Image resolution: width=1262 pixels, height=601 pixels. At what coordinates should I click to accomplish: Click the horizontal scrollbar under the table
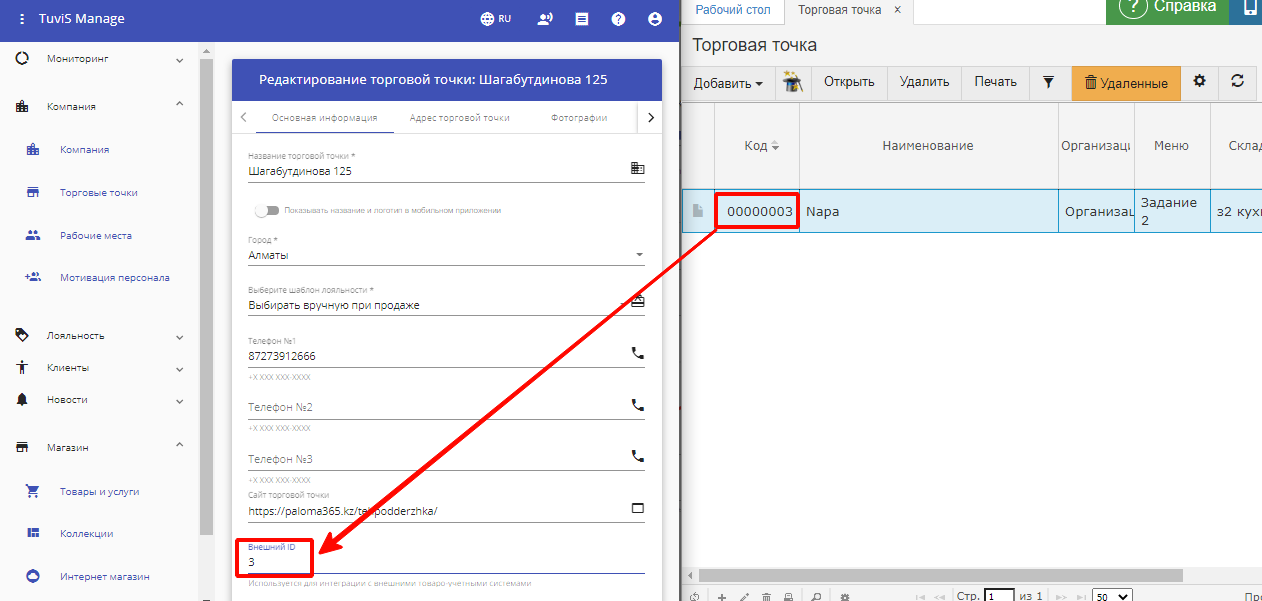click(940, 576)
